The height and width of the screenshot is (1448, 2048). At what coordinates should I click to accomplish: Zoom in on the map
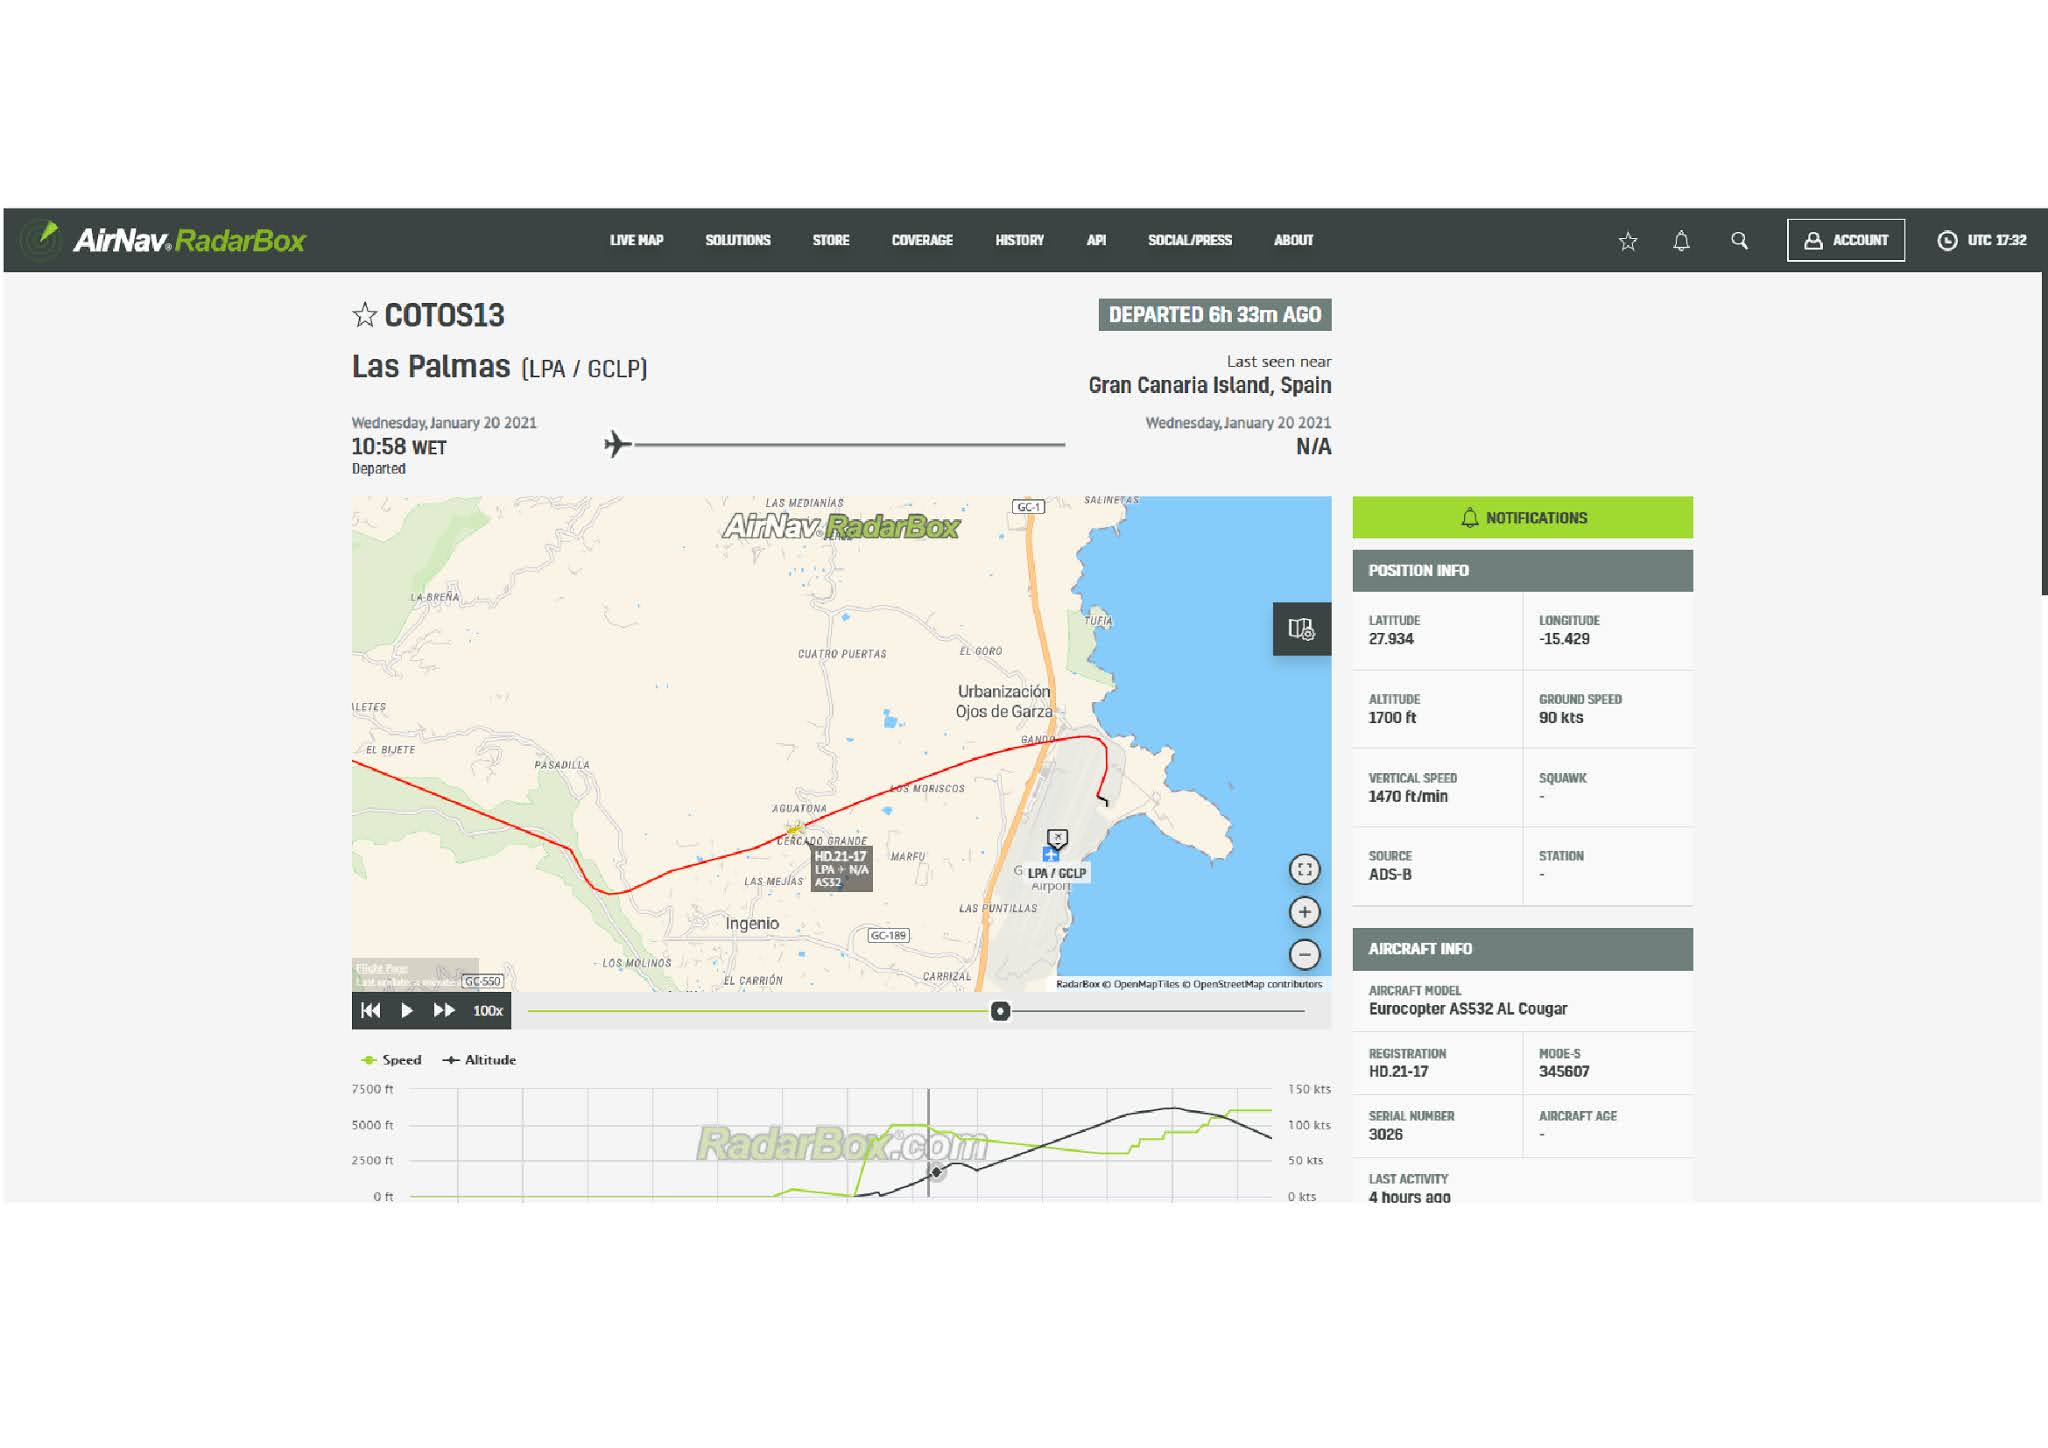pyautogui.click(x=1304, y=912)
